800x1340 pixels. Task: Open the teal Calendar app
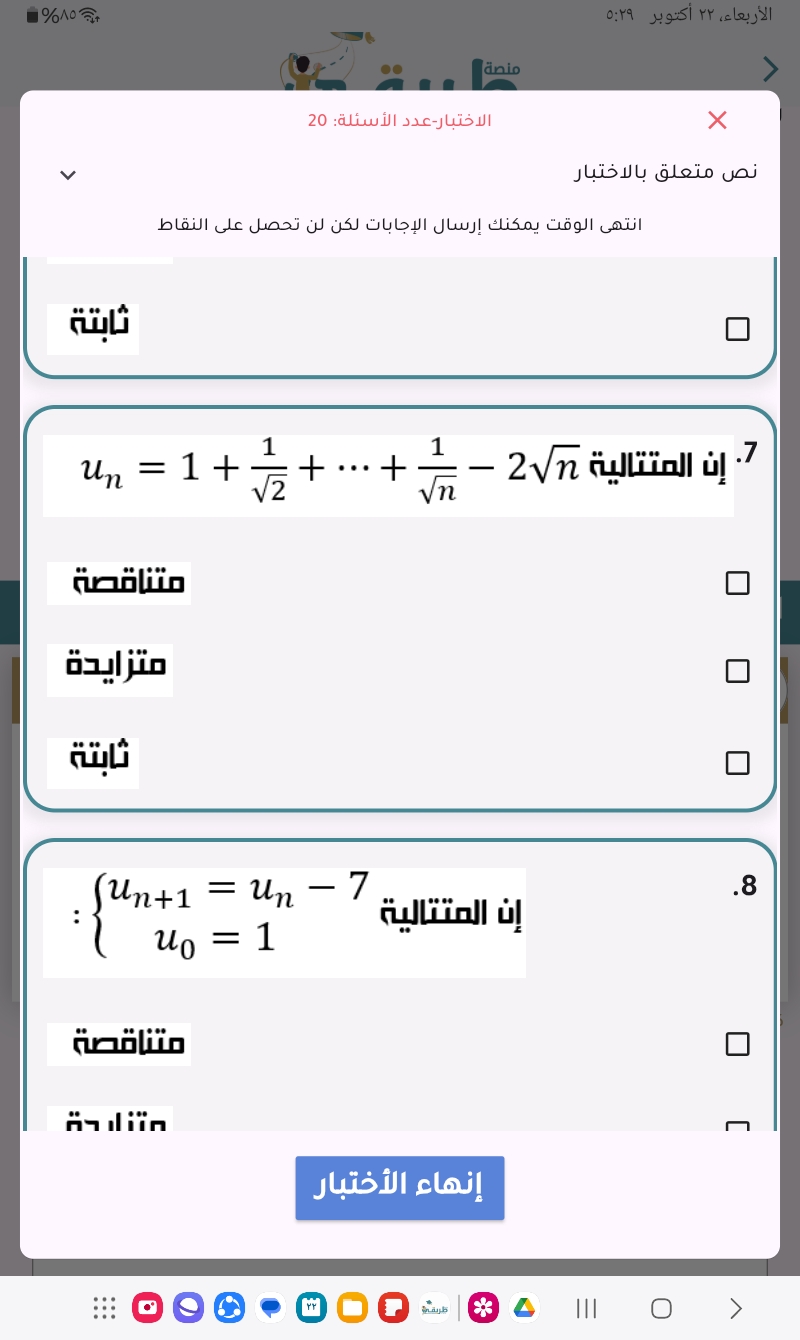tap(311, 1307)
